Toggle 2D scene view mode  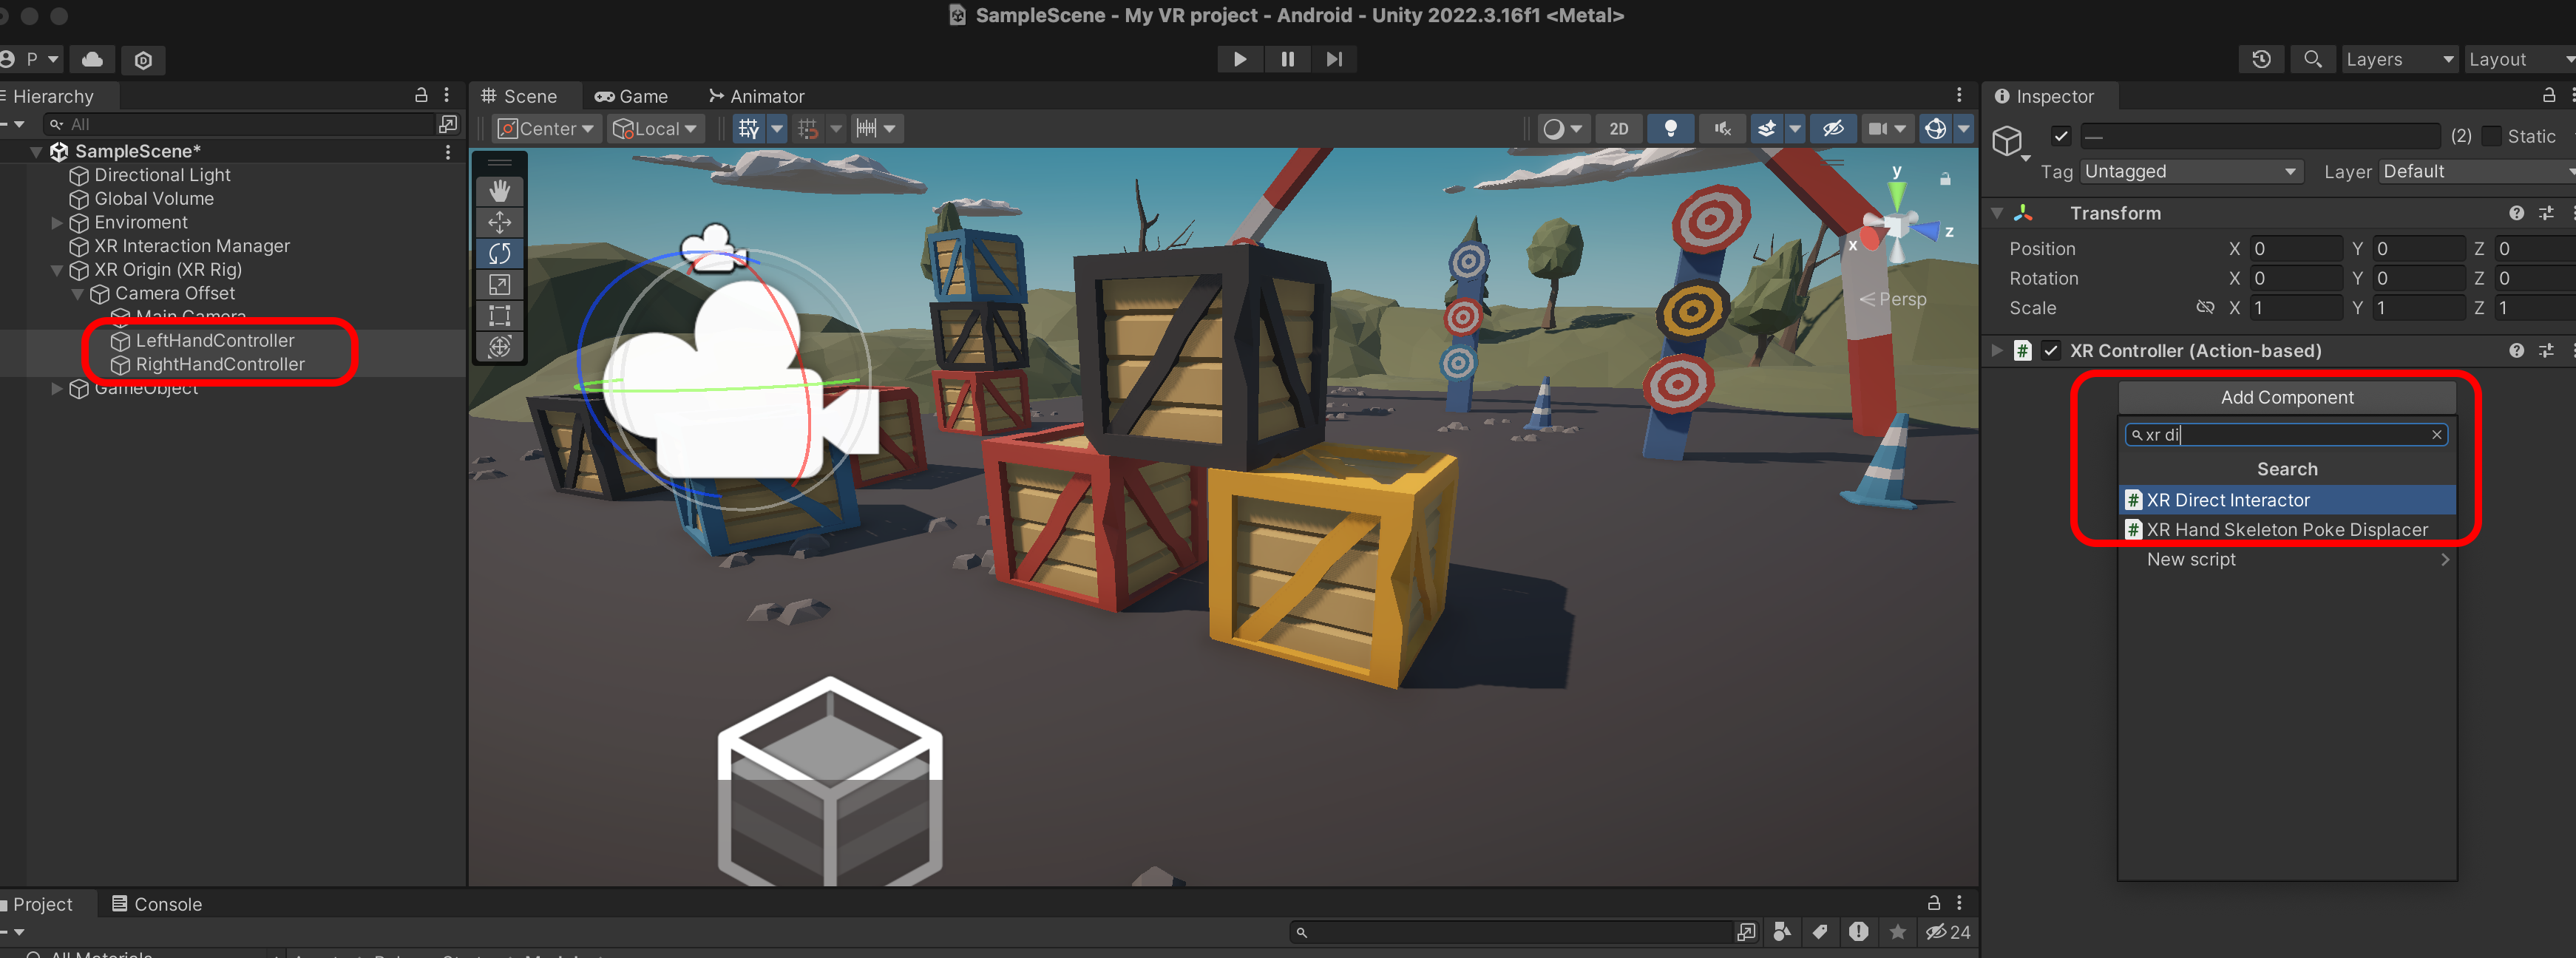[x=1618, y=129]
